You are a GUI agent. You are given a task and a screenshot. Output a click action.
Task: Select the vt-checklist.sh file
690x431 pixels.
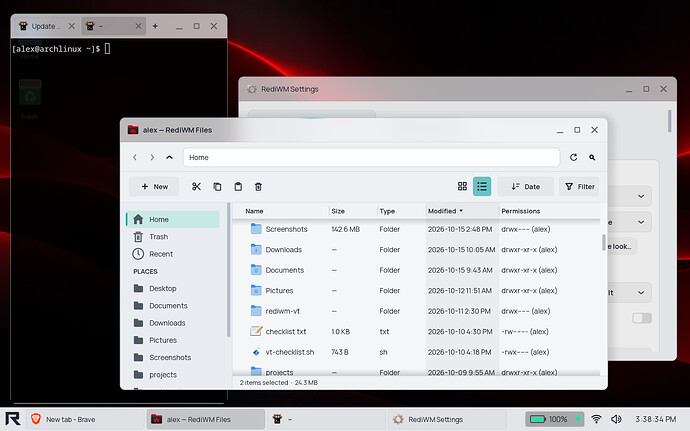[x=416, y=352]
